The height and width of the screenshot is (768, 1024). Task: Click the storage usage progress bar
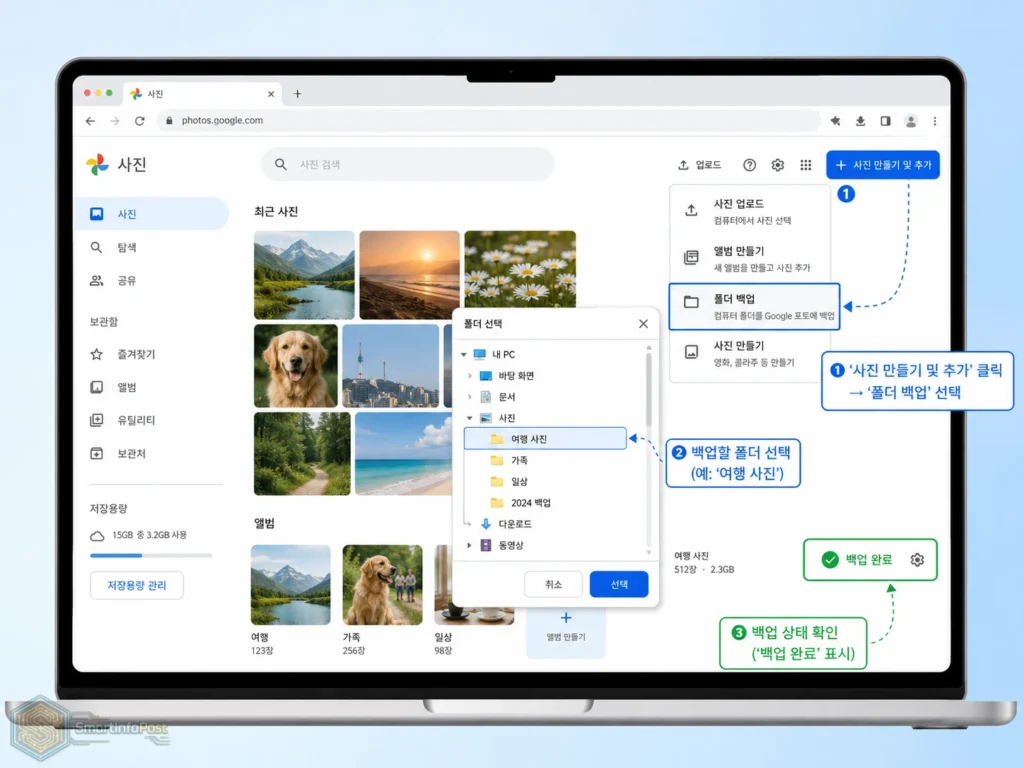[x=151, y=555]
